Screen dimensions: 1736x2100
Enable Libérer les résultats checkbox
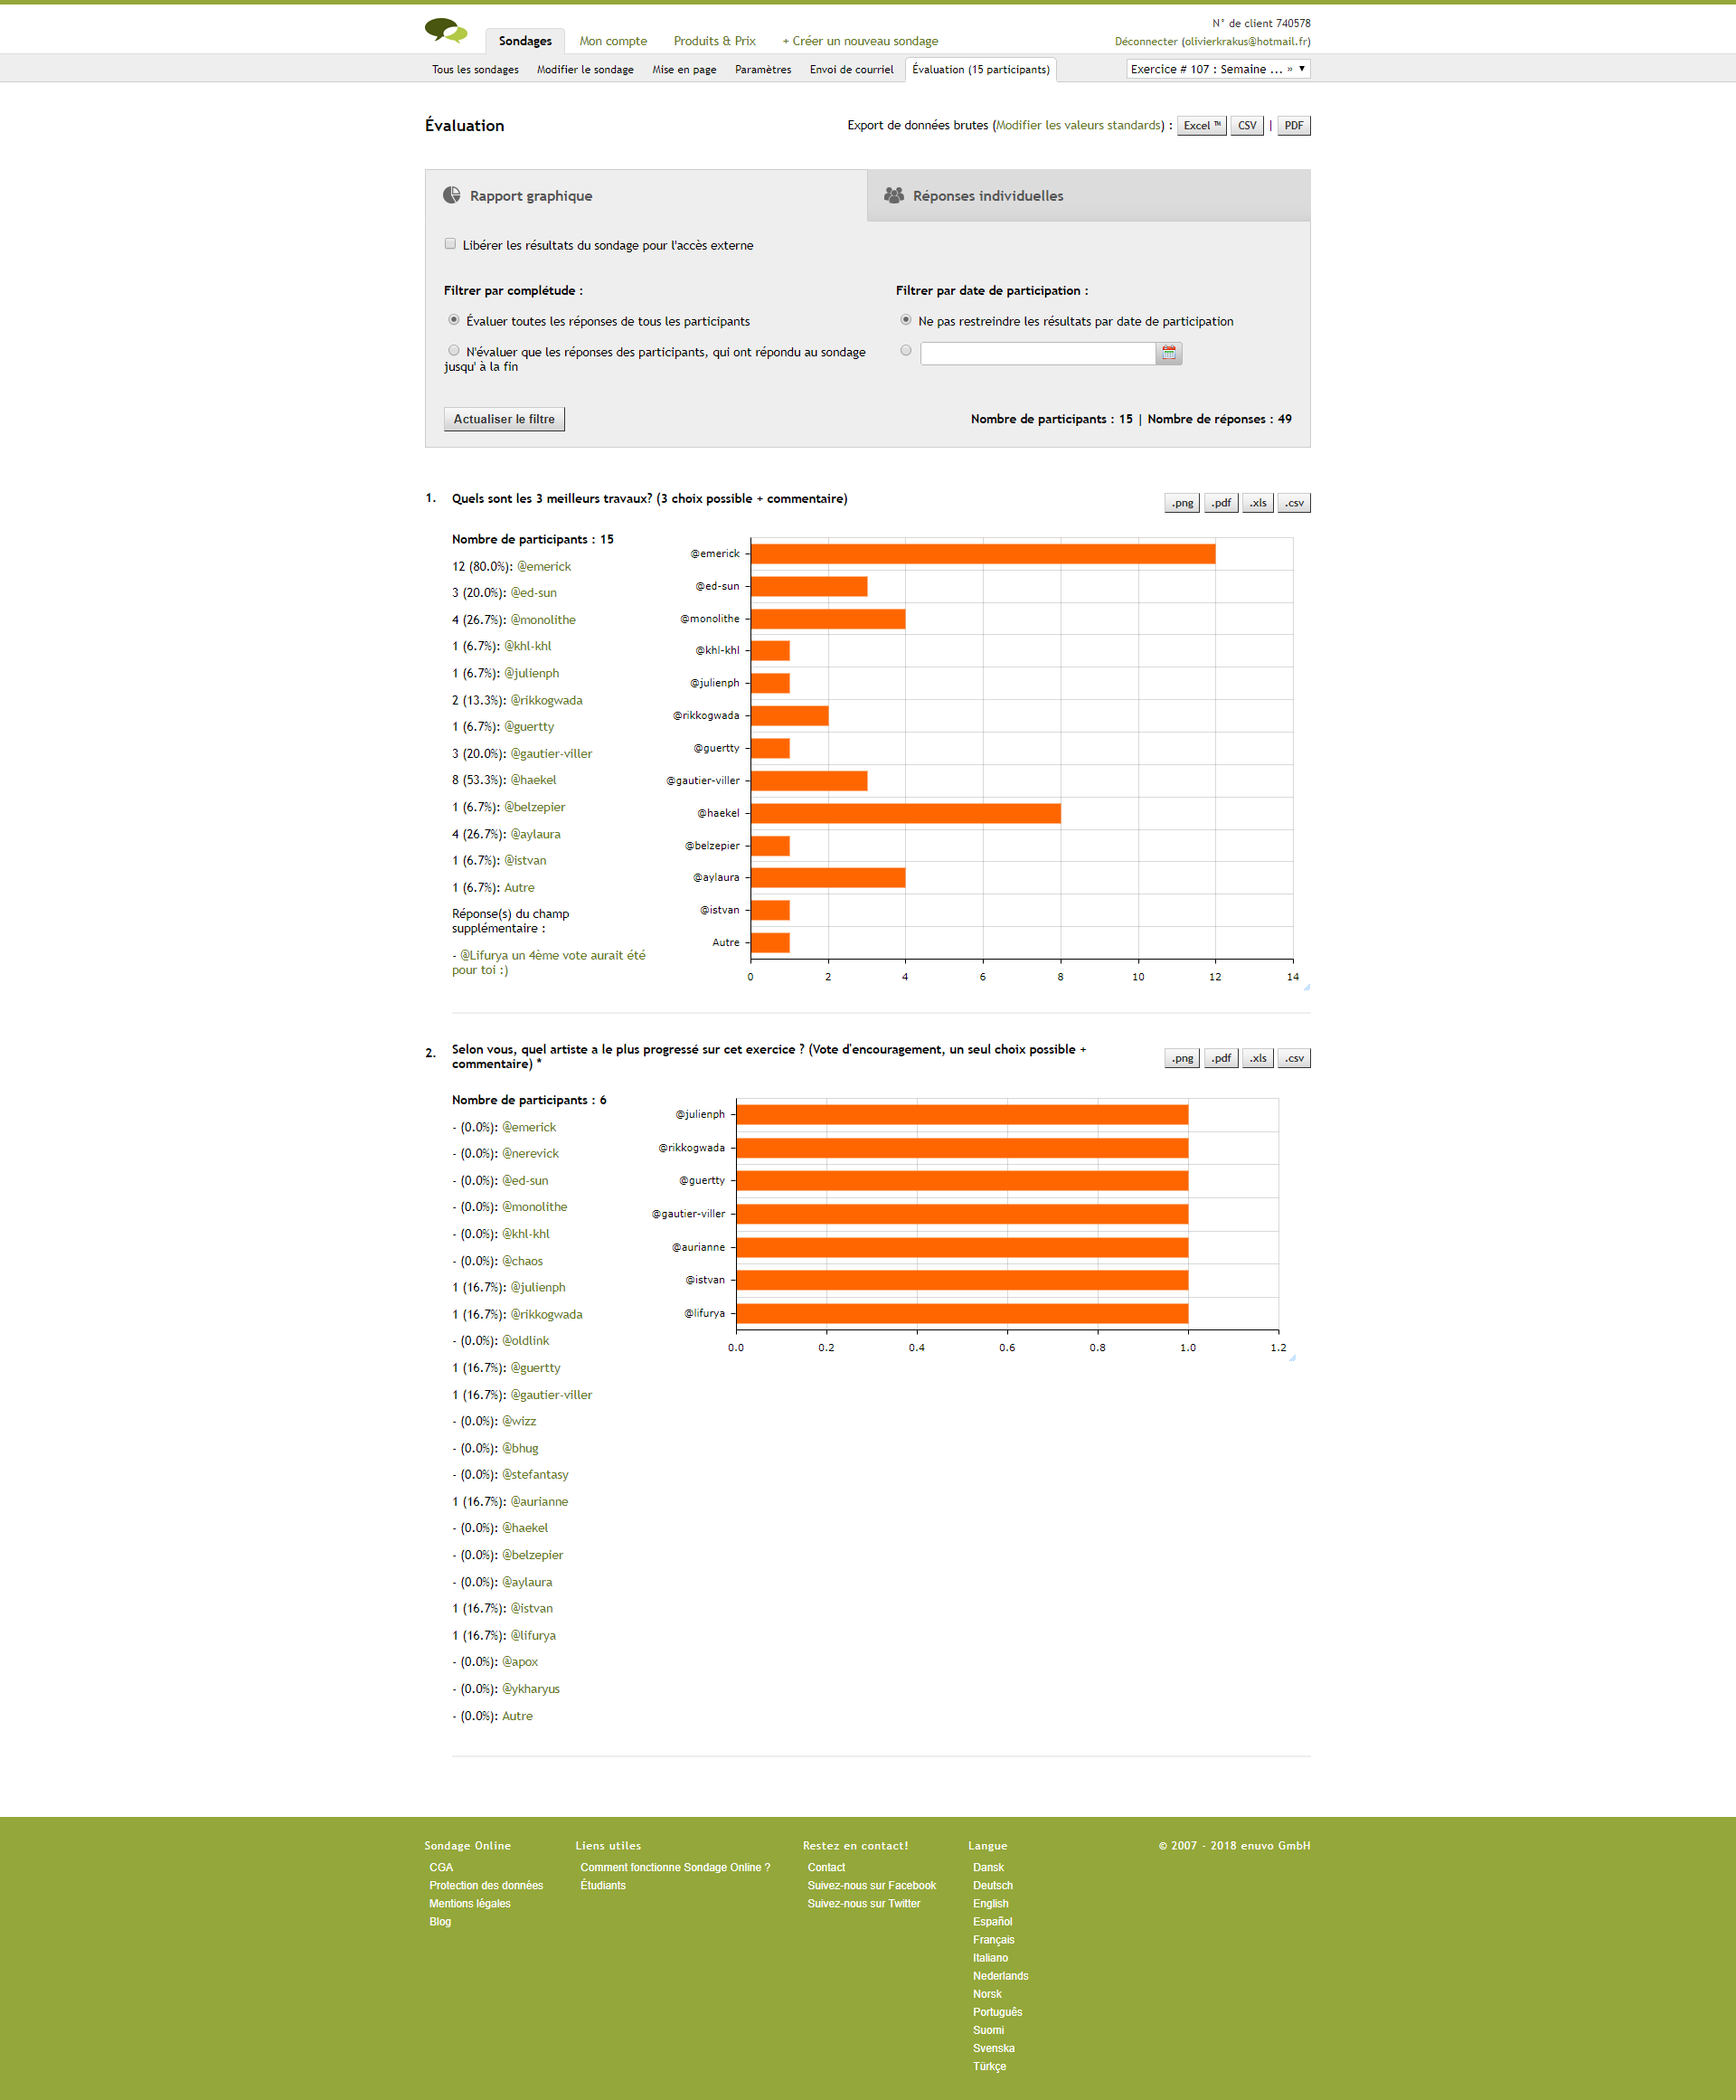coord(450,244)
